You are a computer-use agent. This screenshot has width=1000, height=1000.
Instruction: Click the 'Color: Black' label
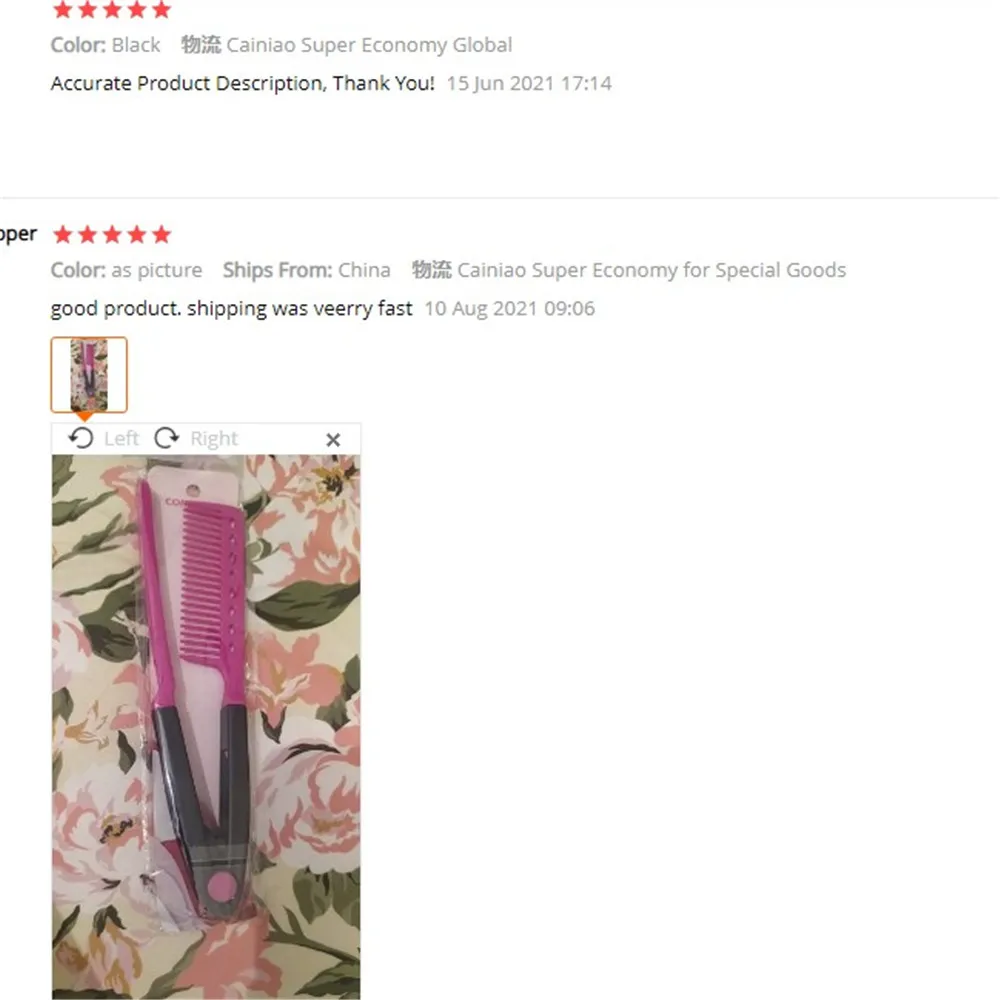[105, 45]
